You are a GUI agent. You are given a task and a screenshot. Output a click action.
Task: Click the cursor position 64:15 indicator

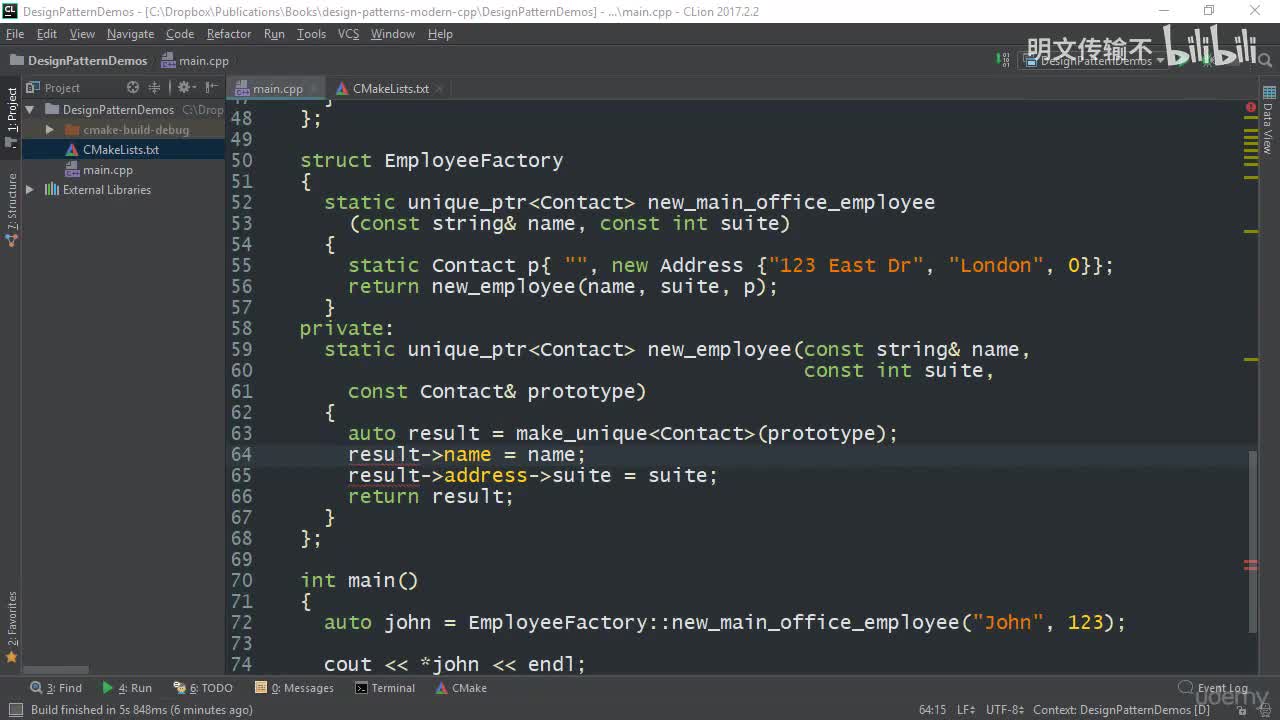932,710
